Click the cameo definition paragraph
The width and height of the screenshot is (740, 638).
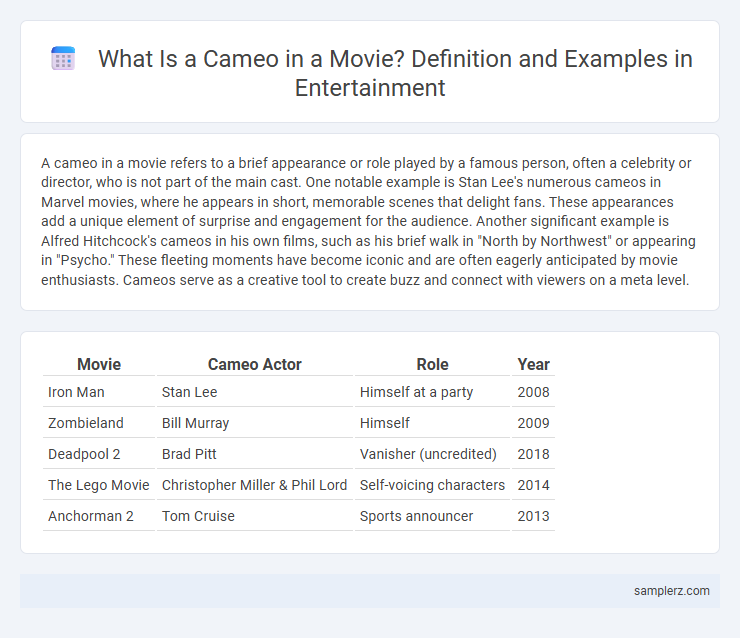(x=368, y=221)
